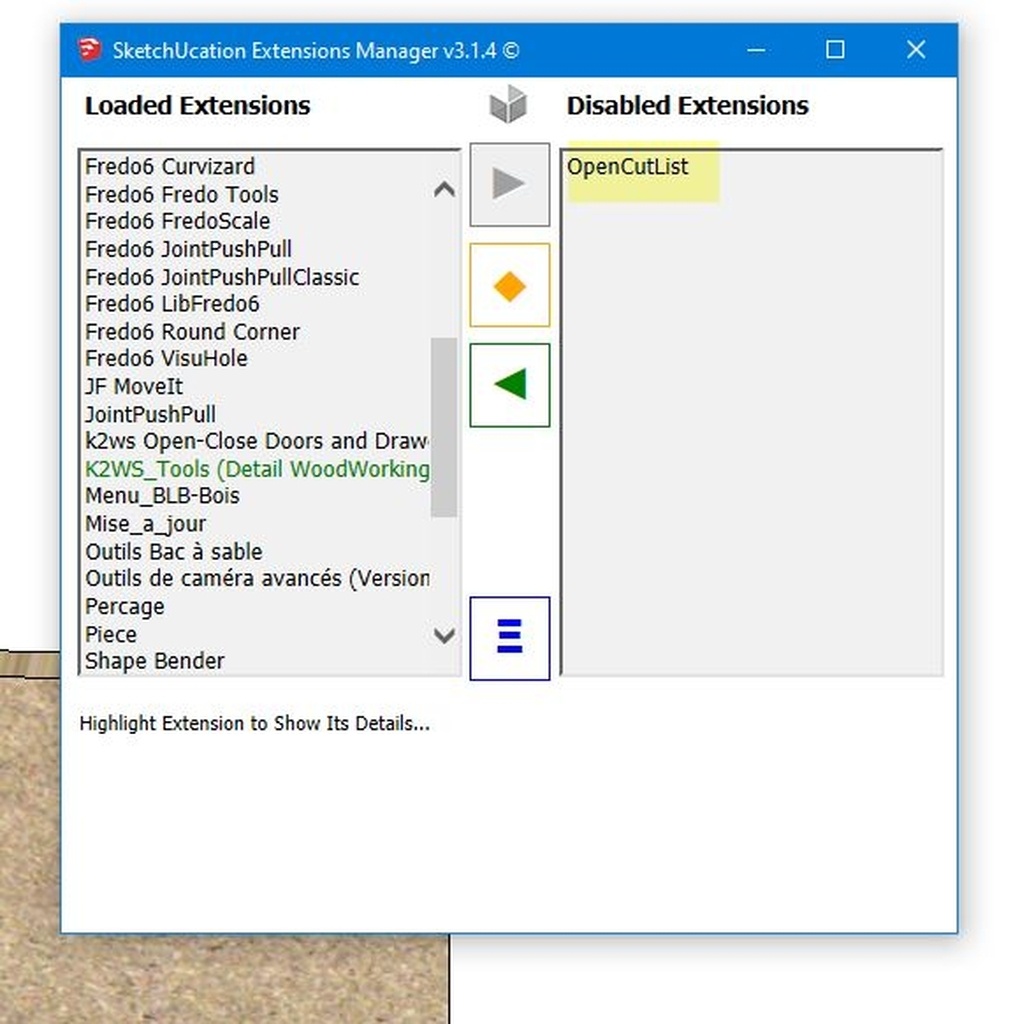Select k2ws Open-Close Doors and Draw entry
Image resolution: width=1013 pixels, height=1024 pixels.
257,441
